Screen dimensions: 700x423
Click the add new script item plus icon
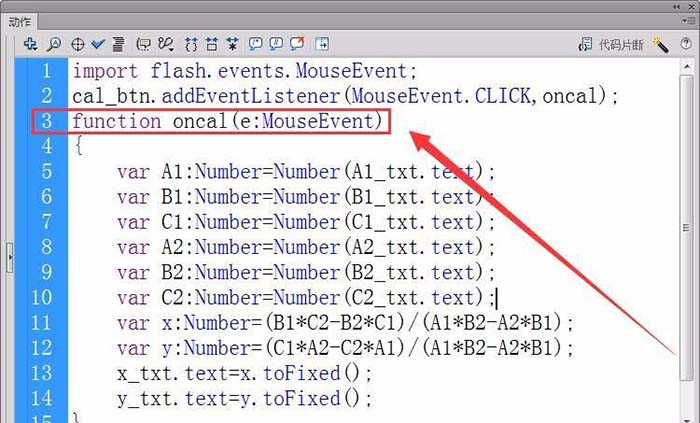30,44
